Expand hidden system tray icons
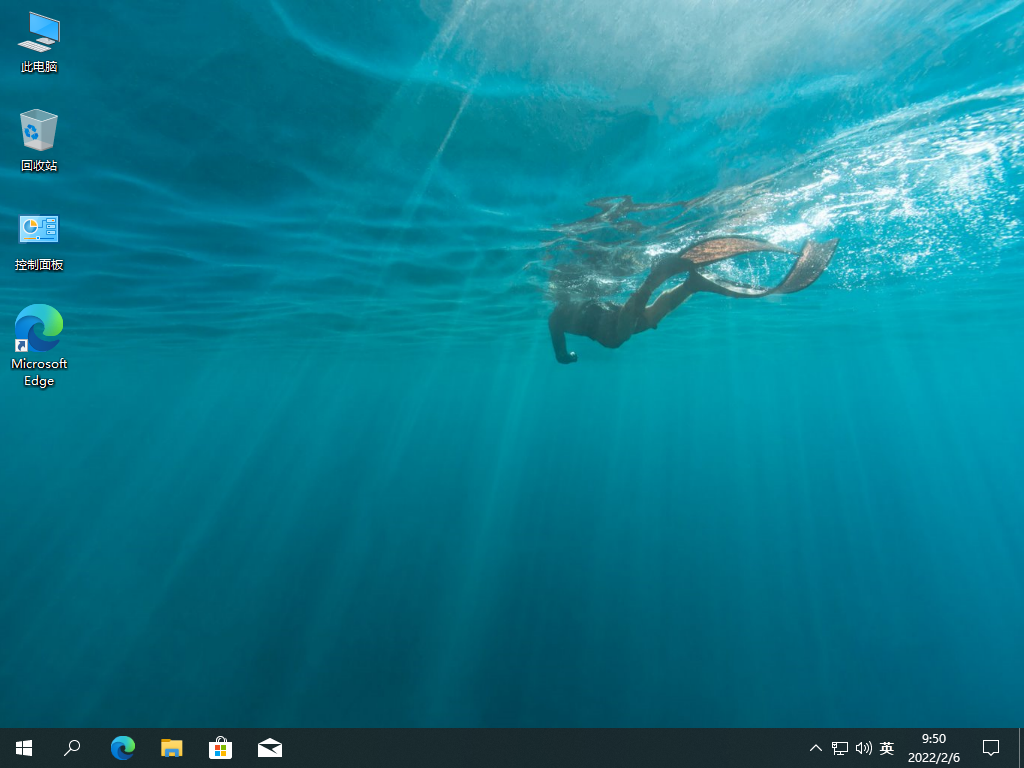 815,747
